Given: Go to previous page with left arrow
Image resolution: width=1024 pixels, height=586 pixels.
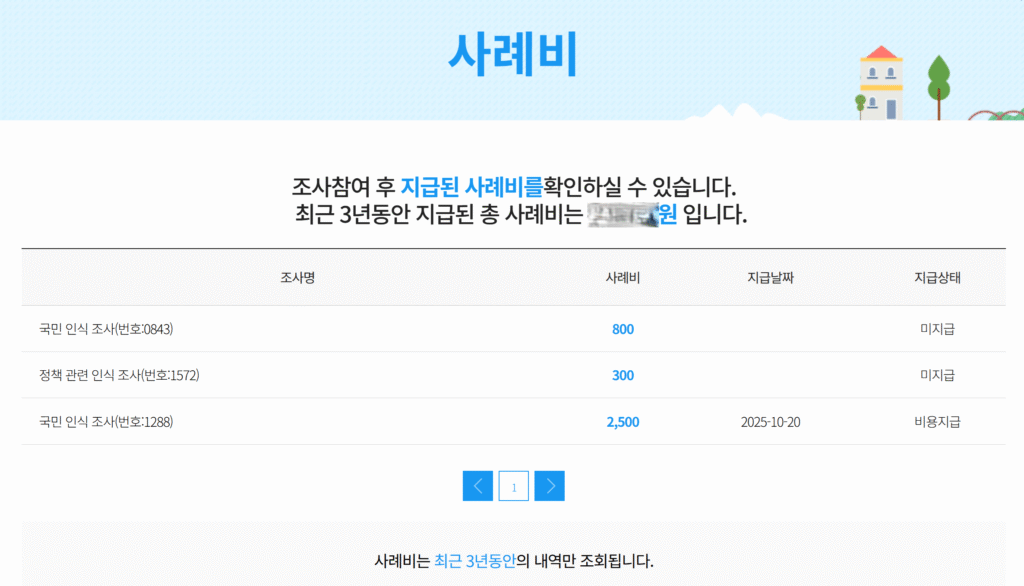Looking at the screenshot, I should (x=477, y=486).
